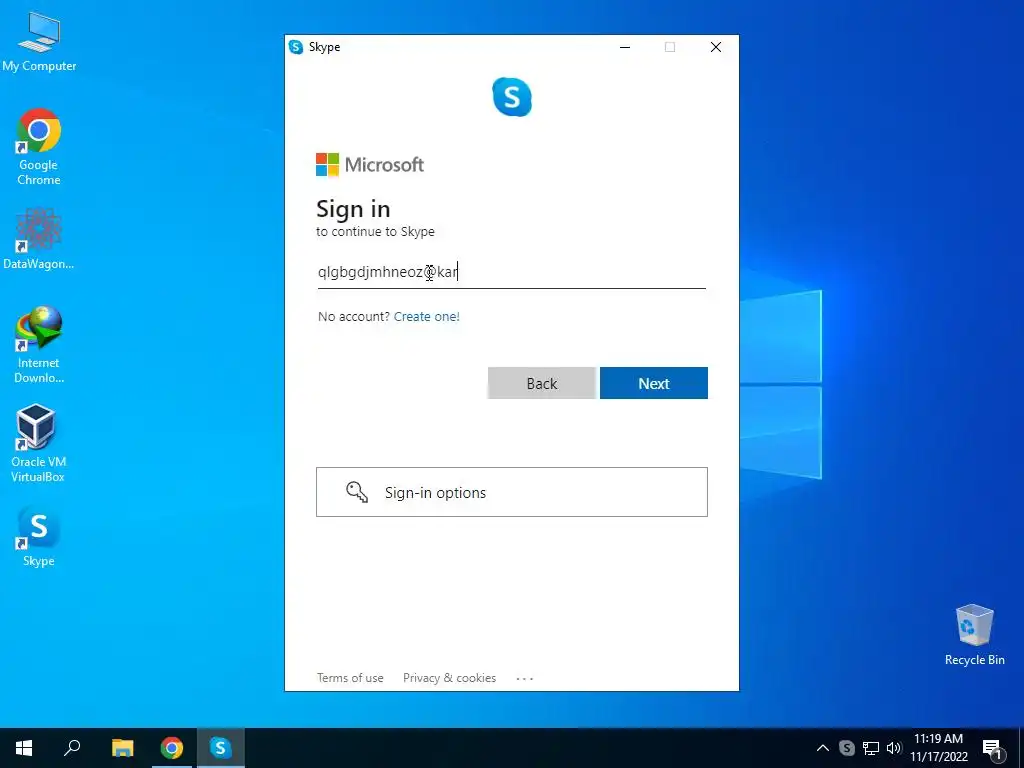Open the more options ellipsis in footer

click(x=524, y=679)
